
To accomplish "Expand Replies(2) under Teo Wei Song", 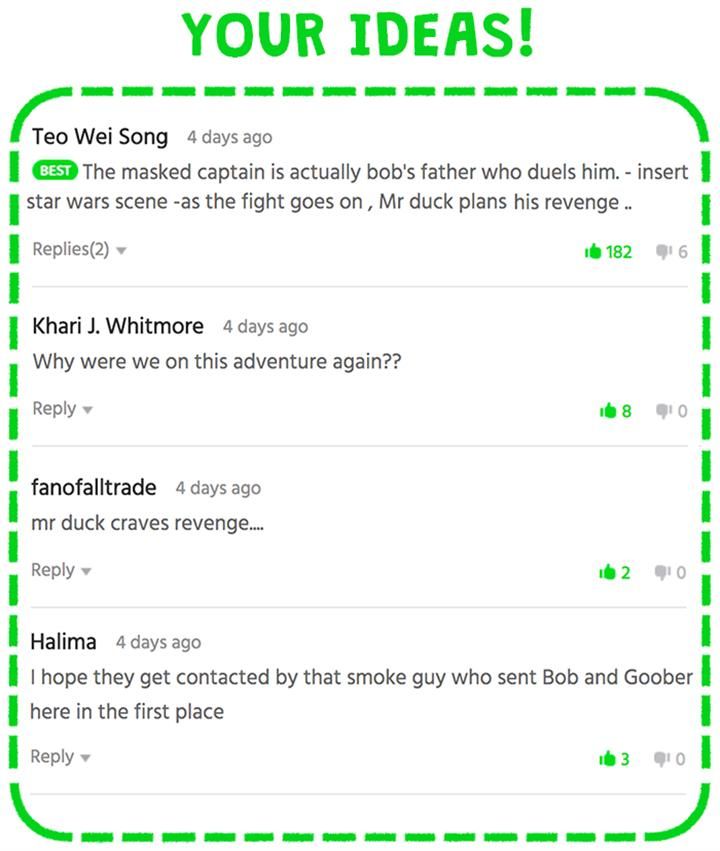I will [x=79, y=249].
